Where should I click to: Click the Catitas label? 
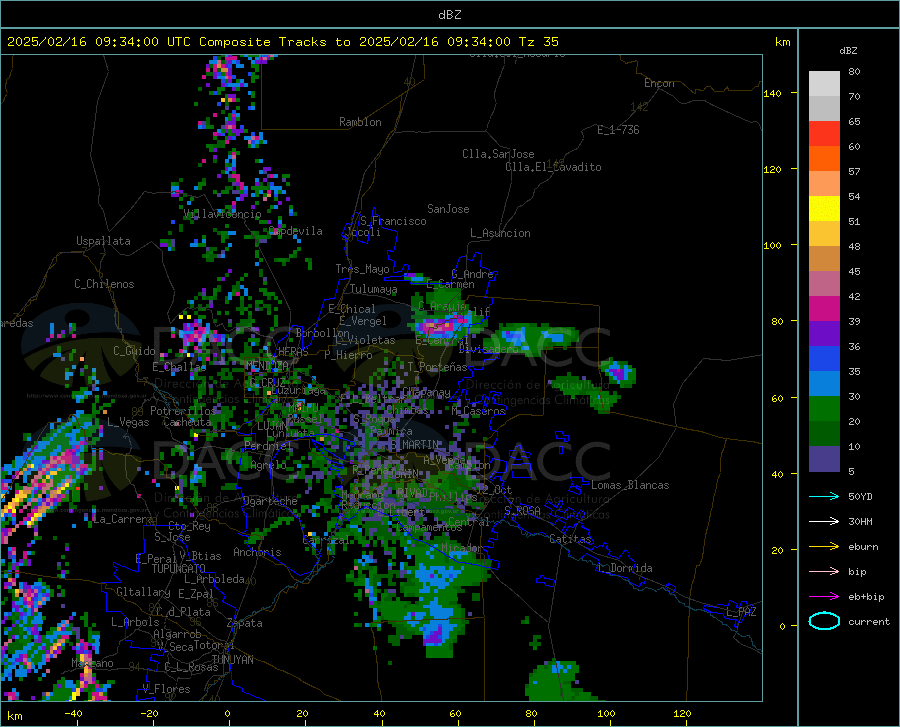point(571,539)
